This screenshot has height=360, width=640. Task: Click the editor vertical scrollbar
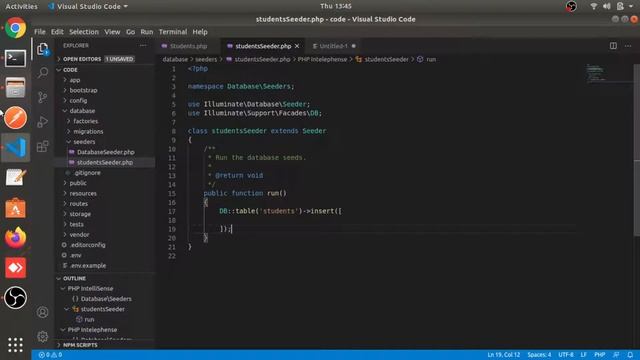pyautogui.click(x=636, y=149)
